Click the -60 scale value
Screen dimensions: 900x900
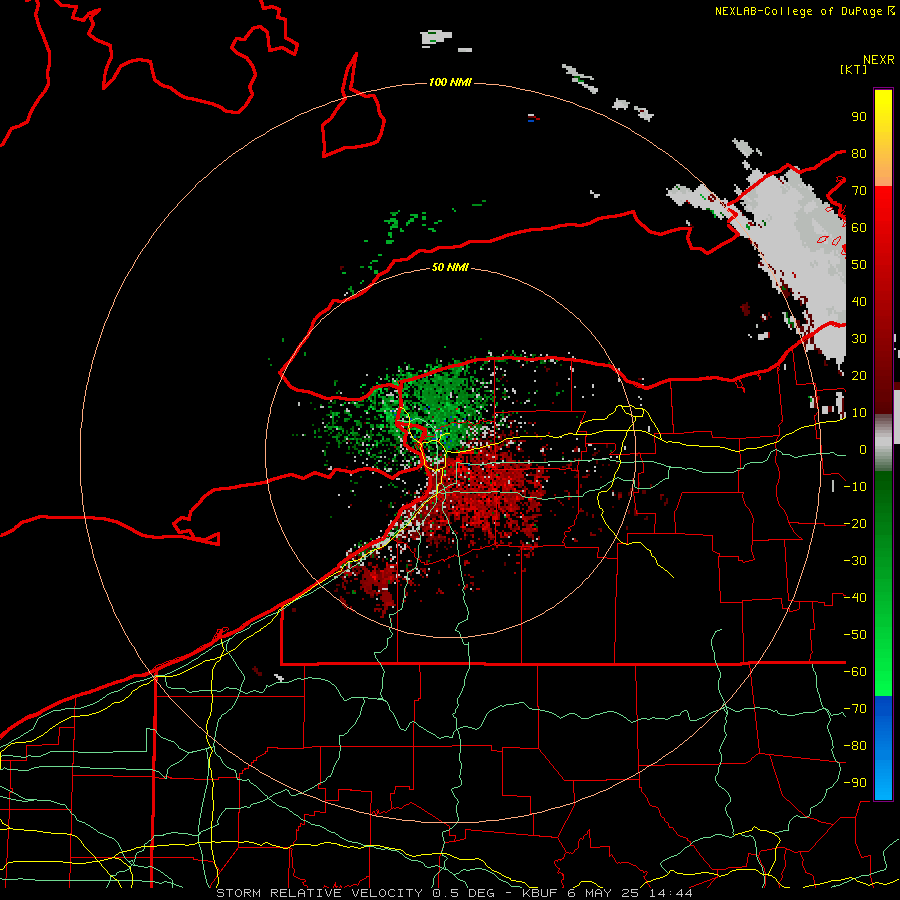(x=855, y=672)
